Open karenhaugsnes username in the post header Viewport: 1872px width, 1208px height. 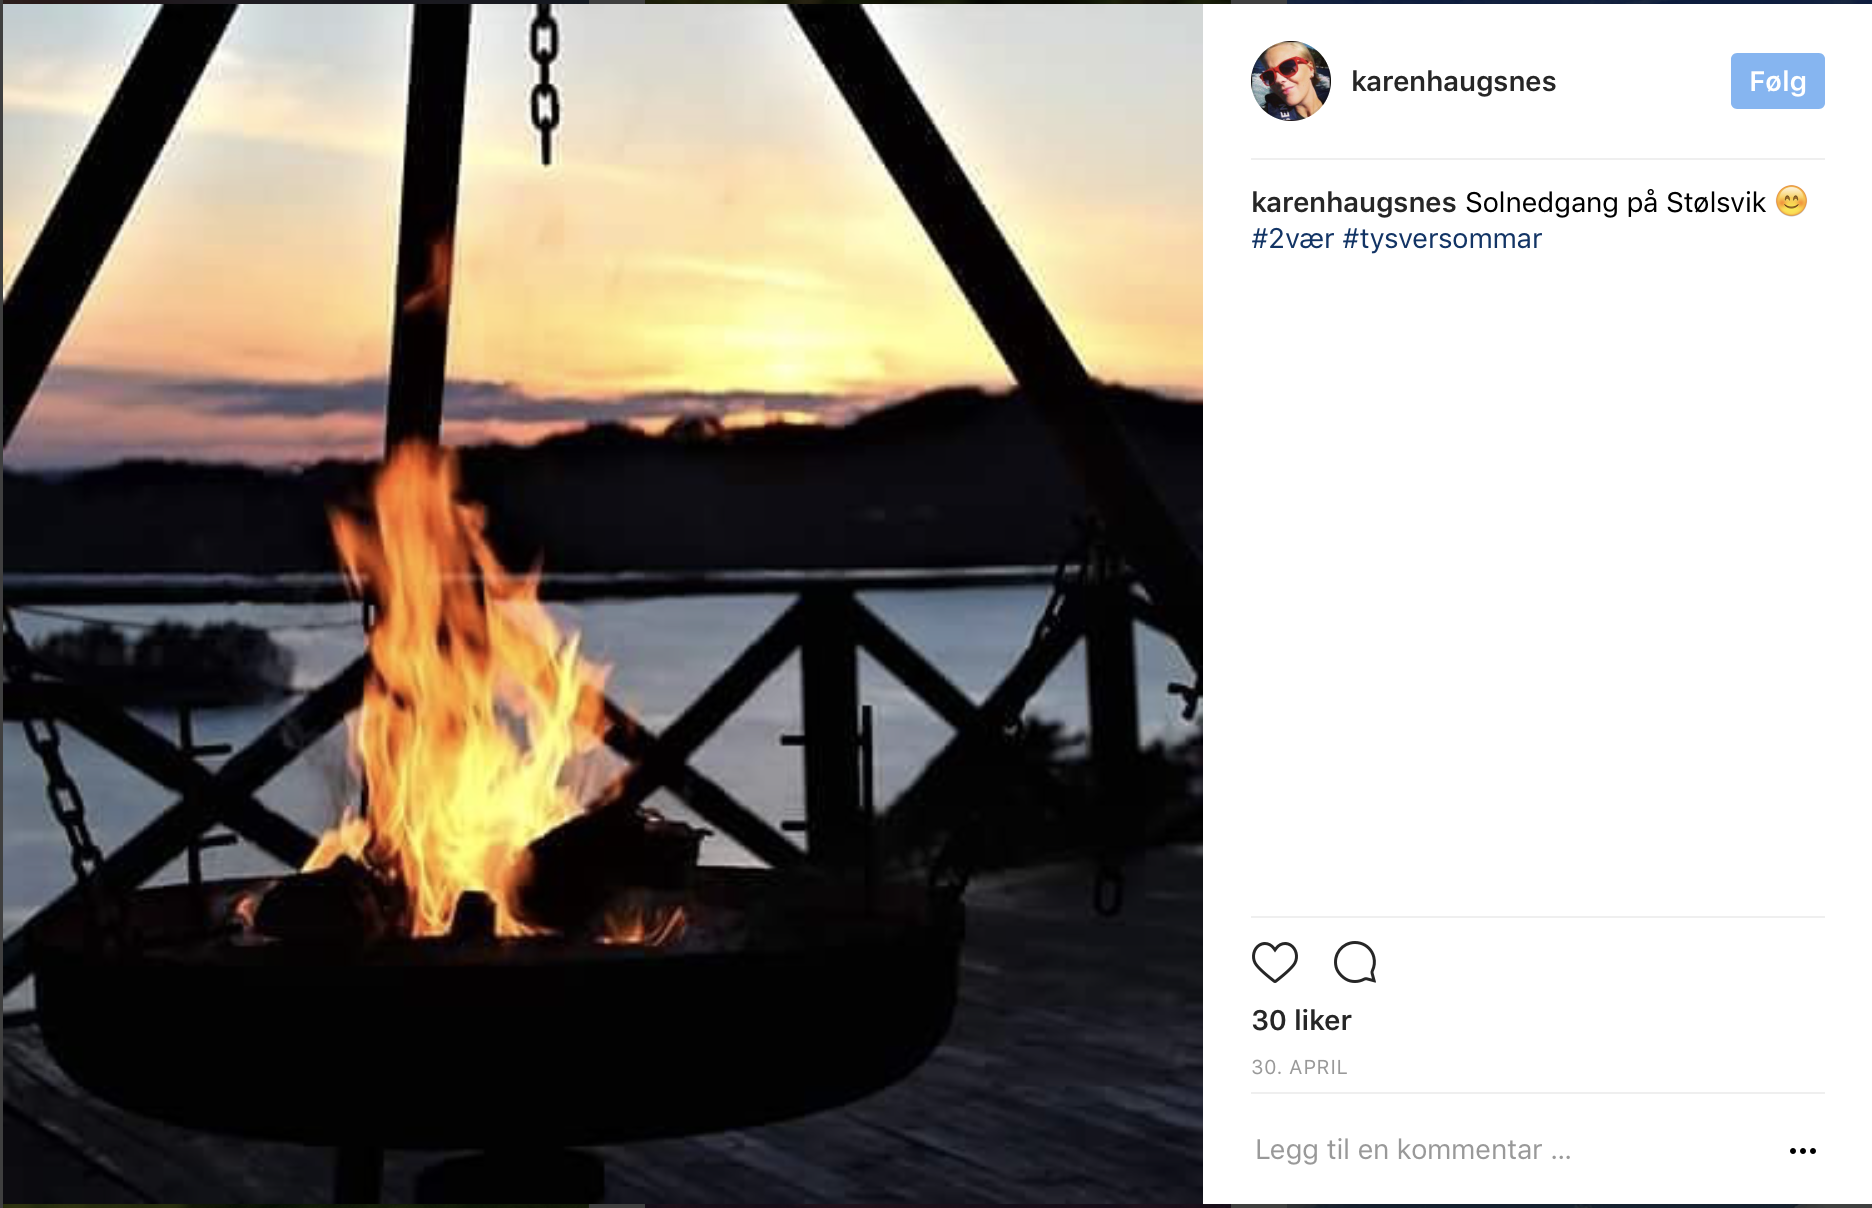(x=1453, y=81)
